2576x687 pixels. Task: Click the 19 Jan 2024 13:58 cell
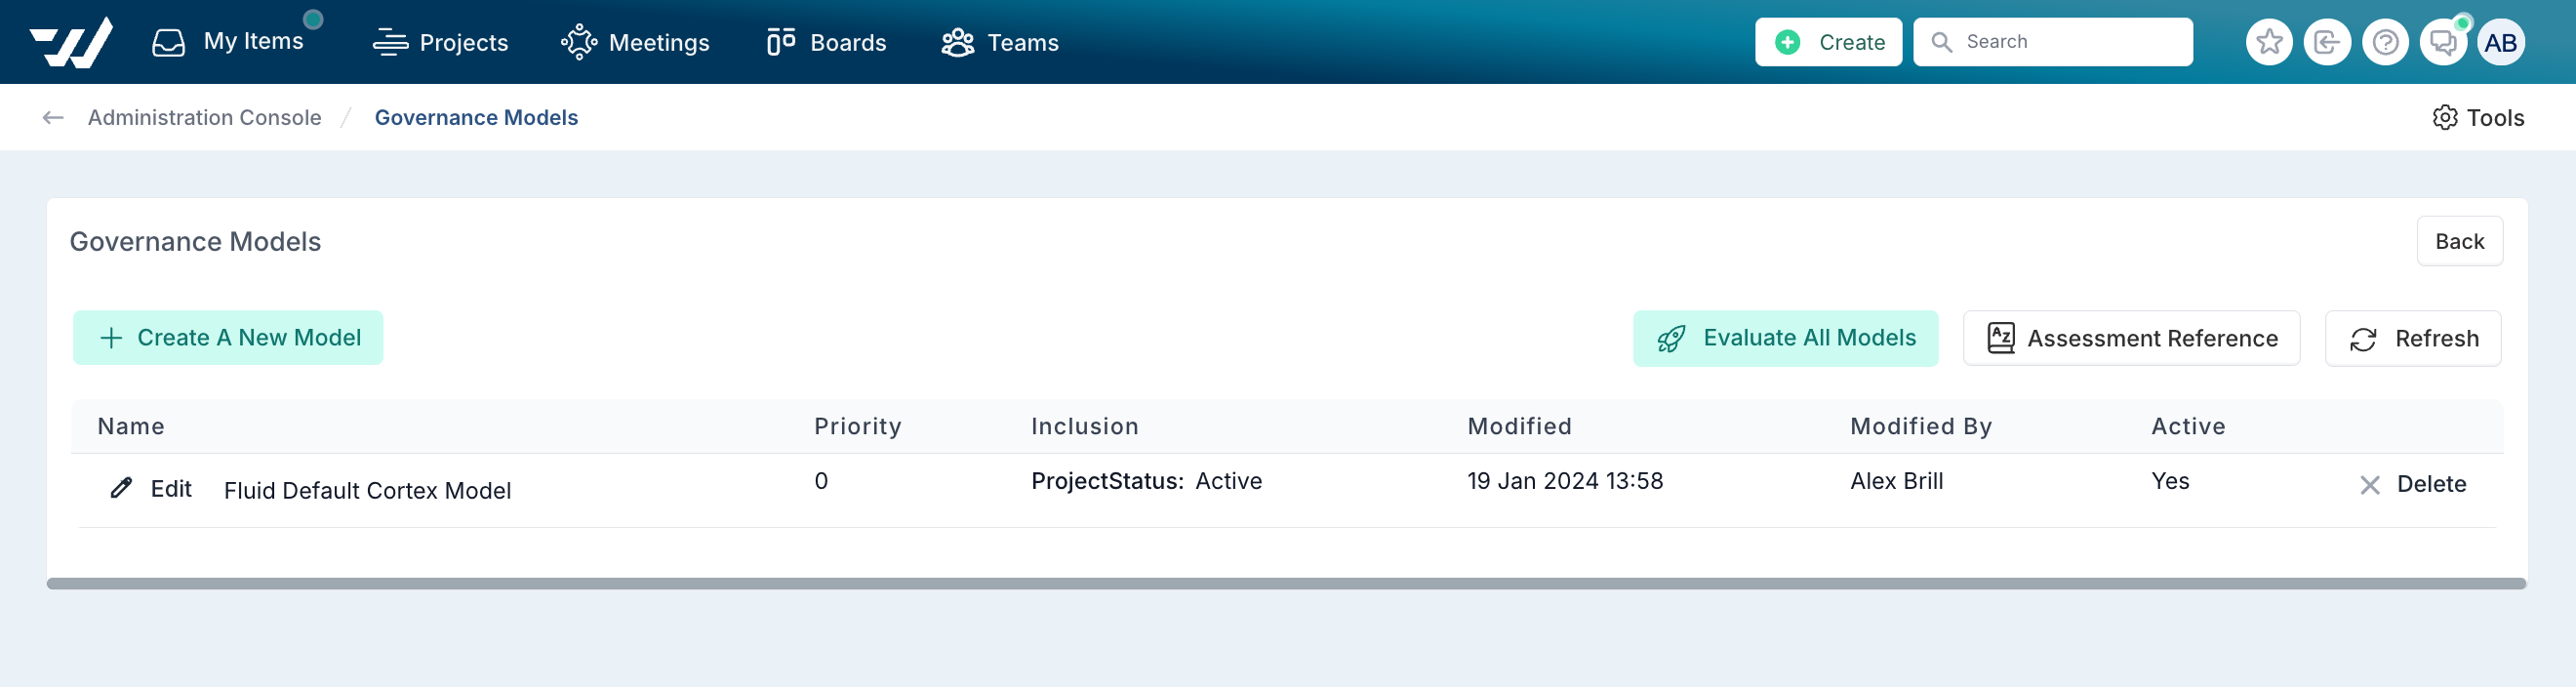click(x=1564, y=481)
